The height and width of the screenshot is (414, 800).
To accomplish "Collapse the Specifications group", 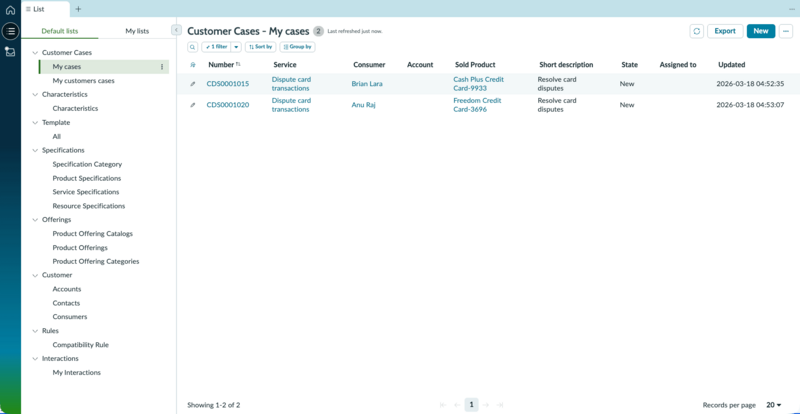I will coord(35,150).
